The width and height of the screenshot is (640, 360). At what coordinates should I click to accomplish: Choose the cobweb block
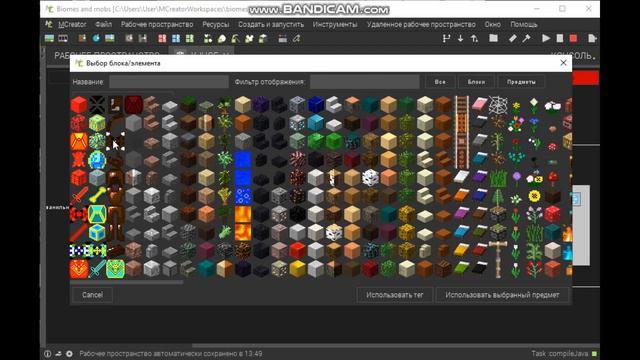pos(498,105)
